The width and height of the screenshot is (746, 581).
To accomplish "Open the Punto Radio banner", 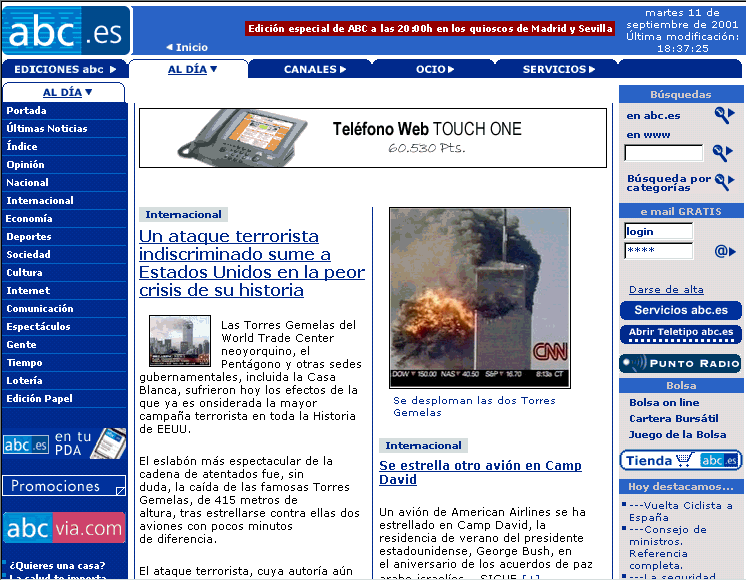I will tap(680, 364).
